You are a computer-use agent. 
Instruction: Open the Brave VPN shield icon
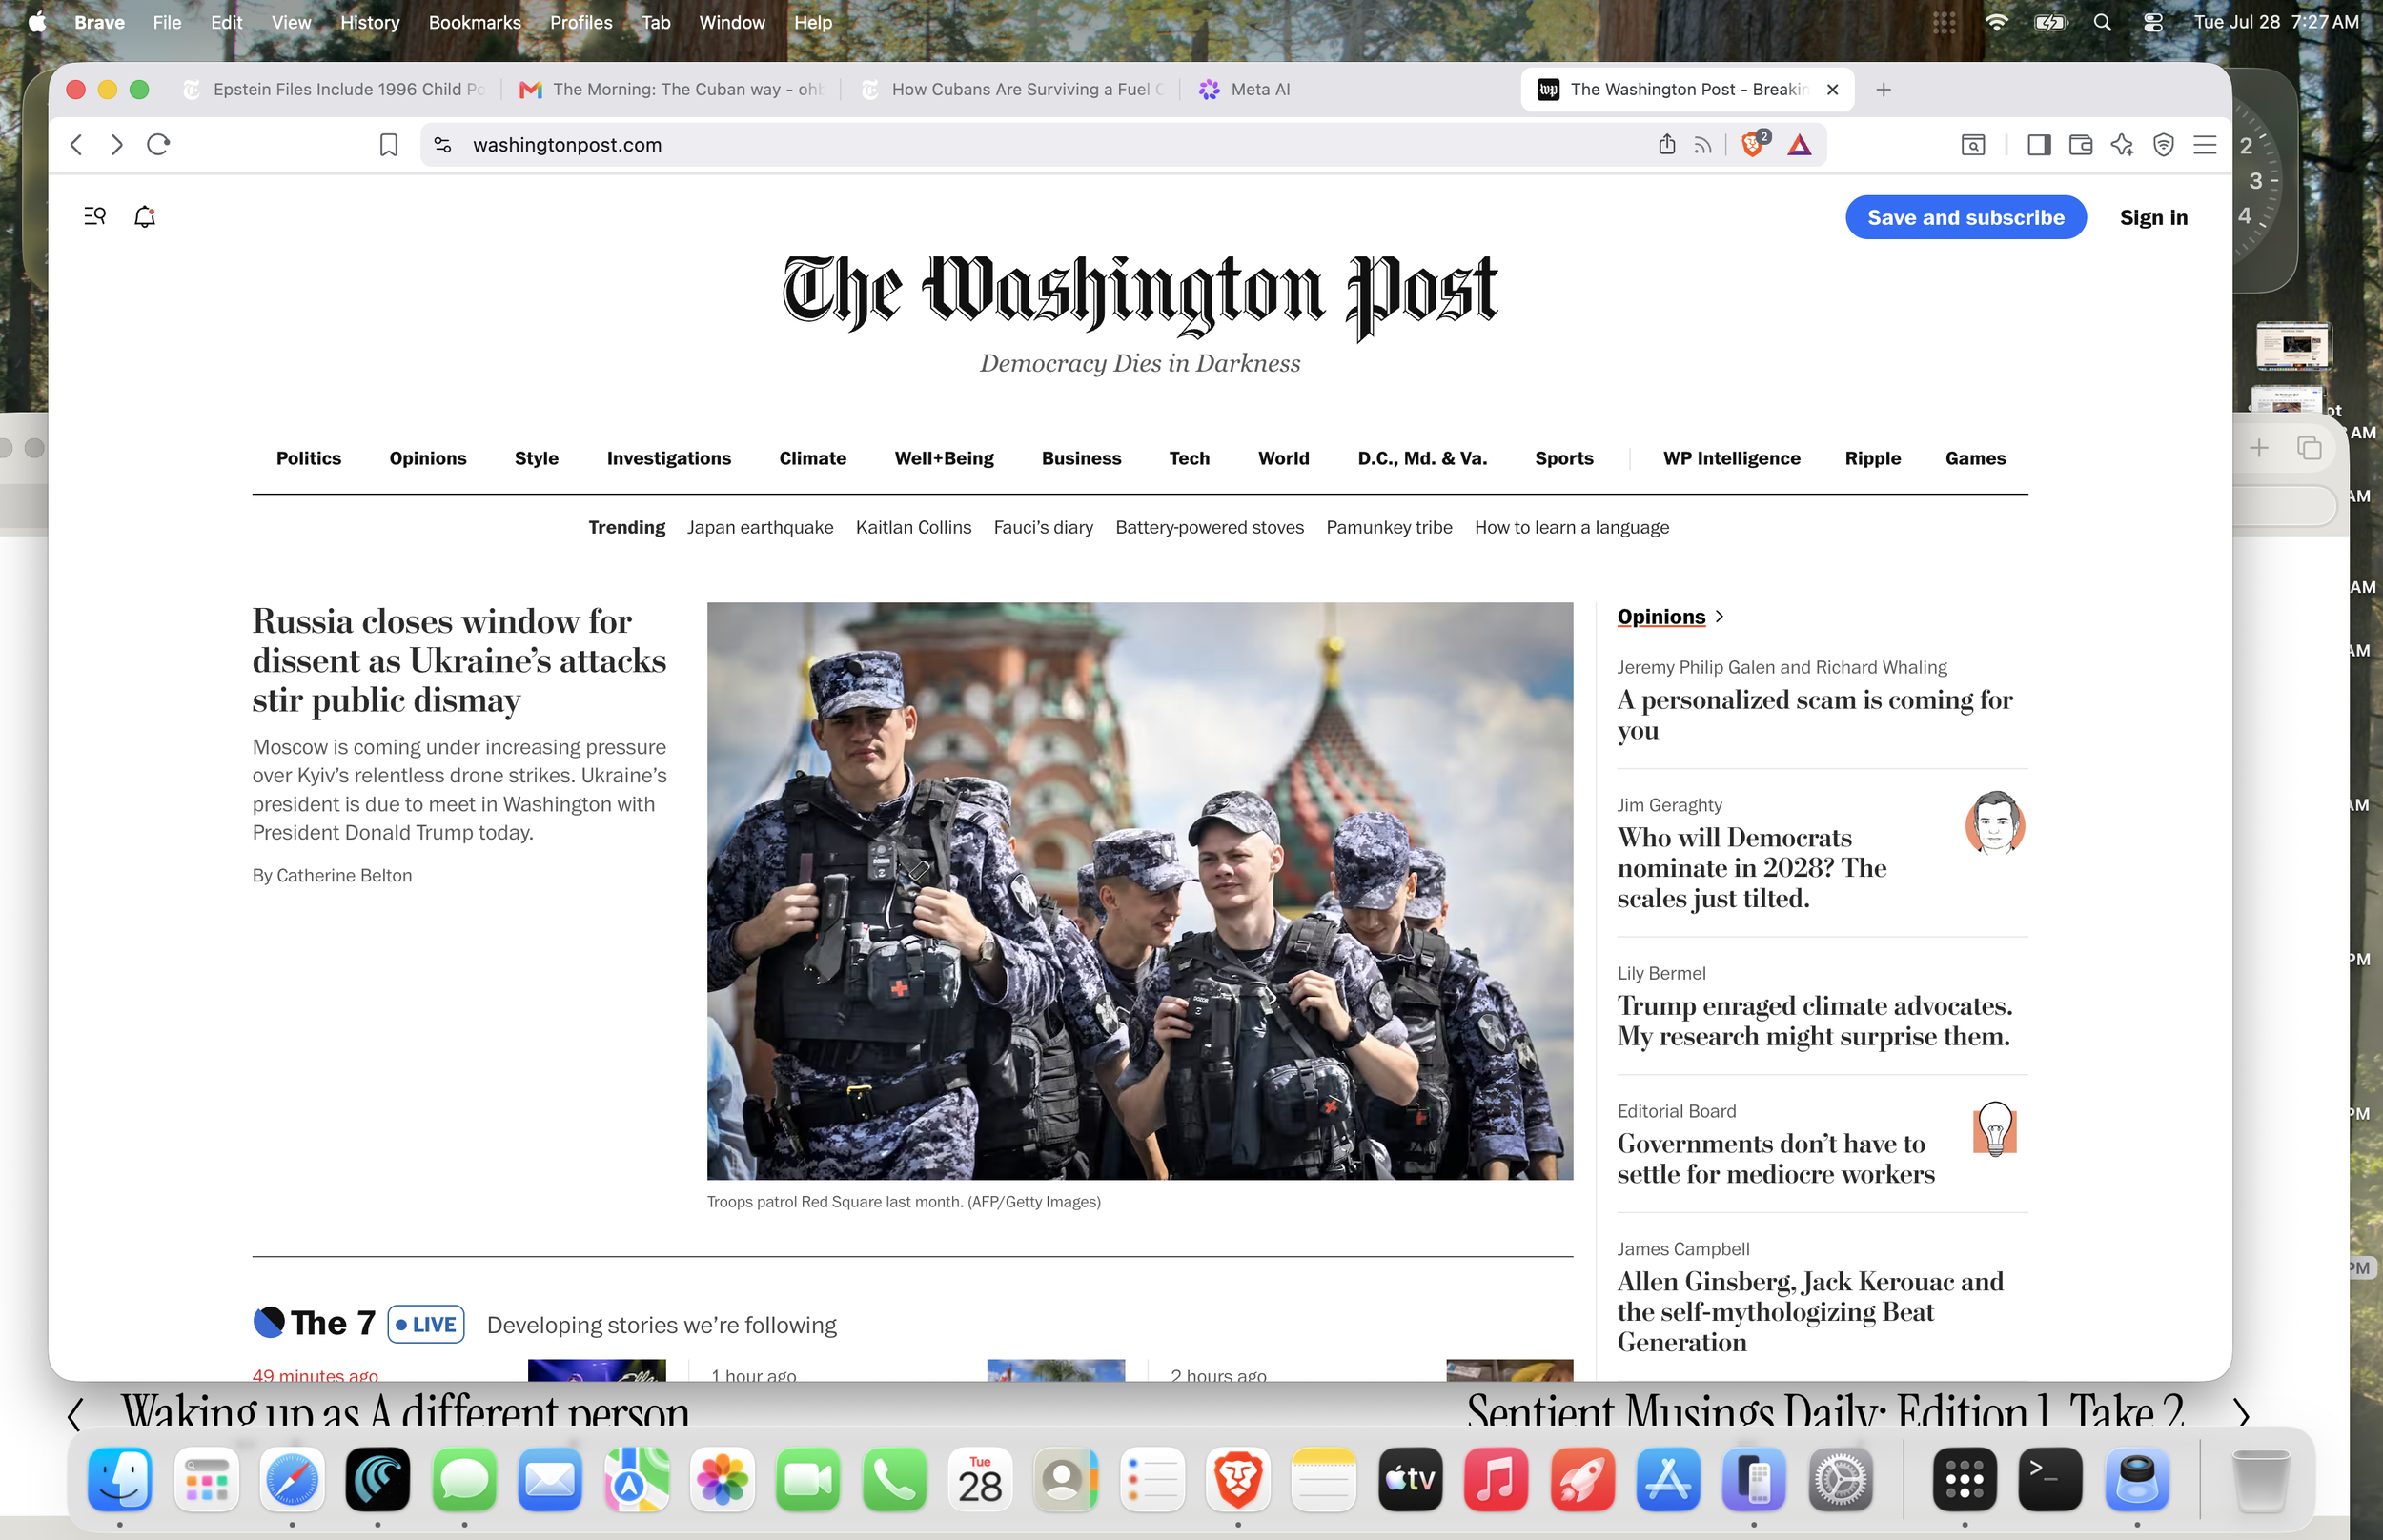(x=2164, y=145)
